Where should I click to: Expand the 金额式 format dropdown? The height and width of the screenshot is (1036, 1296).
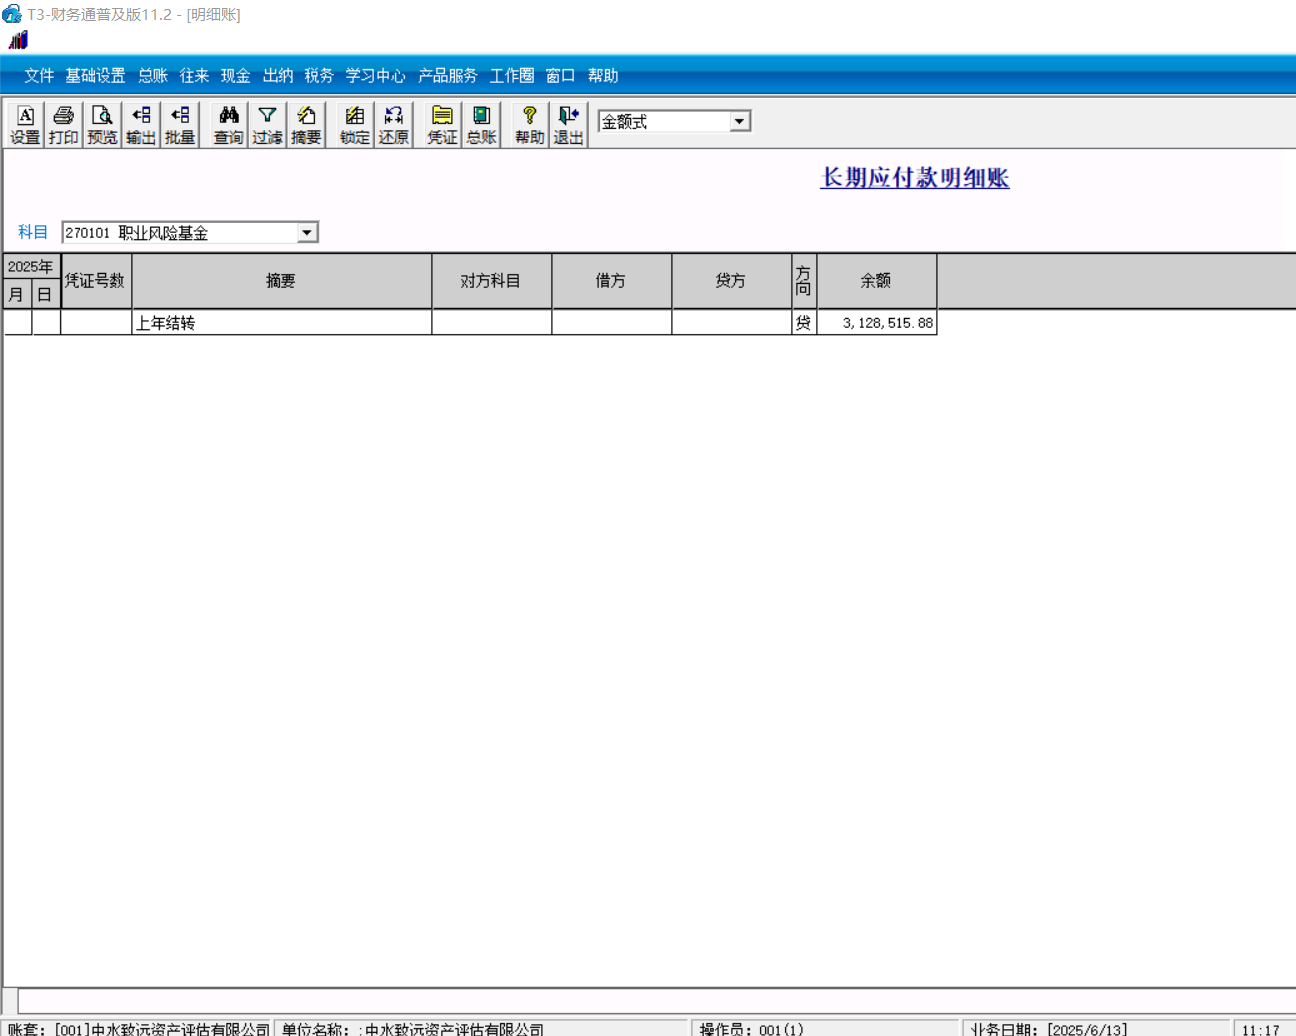pos(739,121)
